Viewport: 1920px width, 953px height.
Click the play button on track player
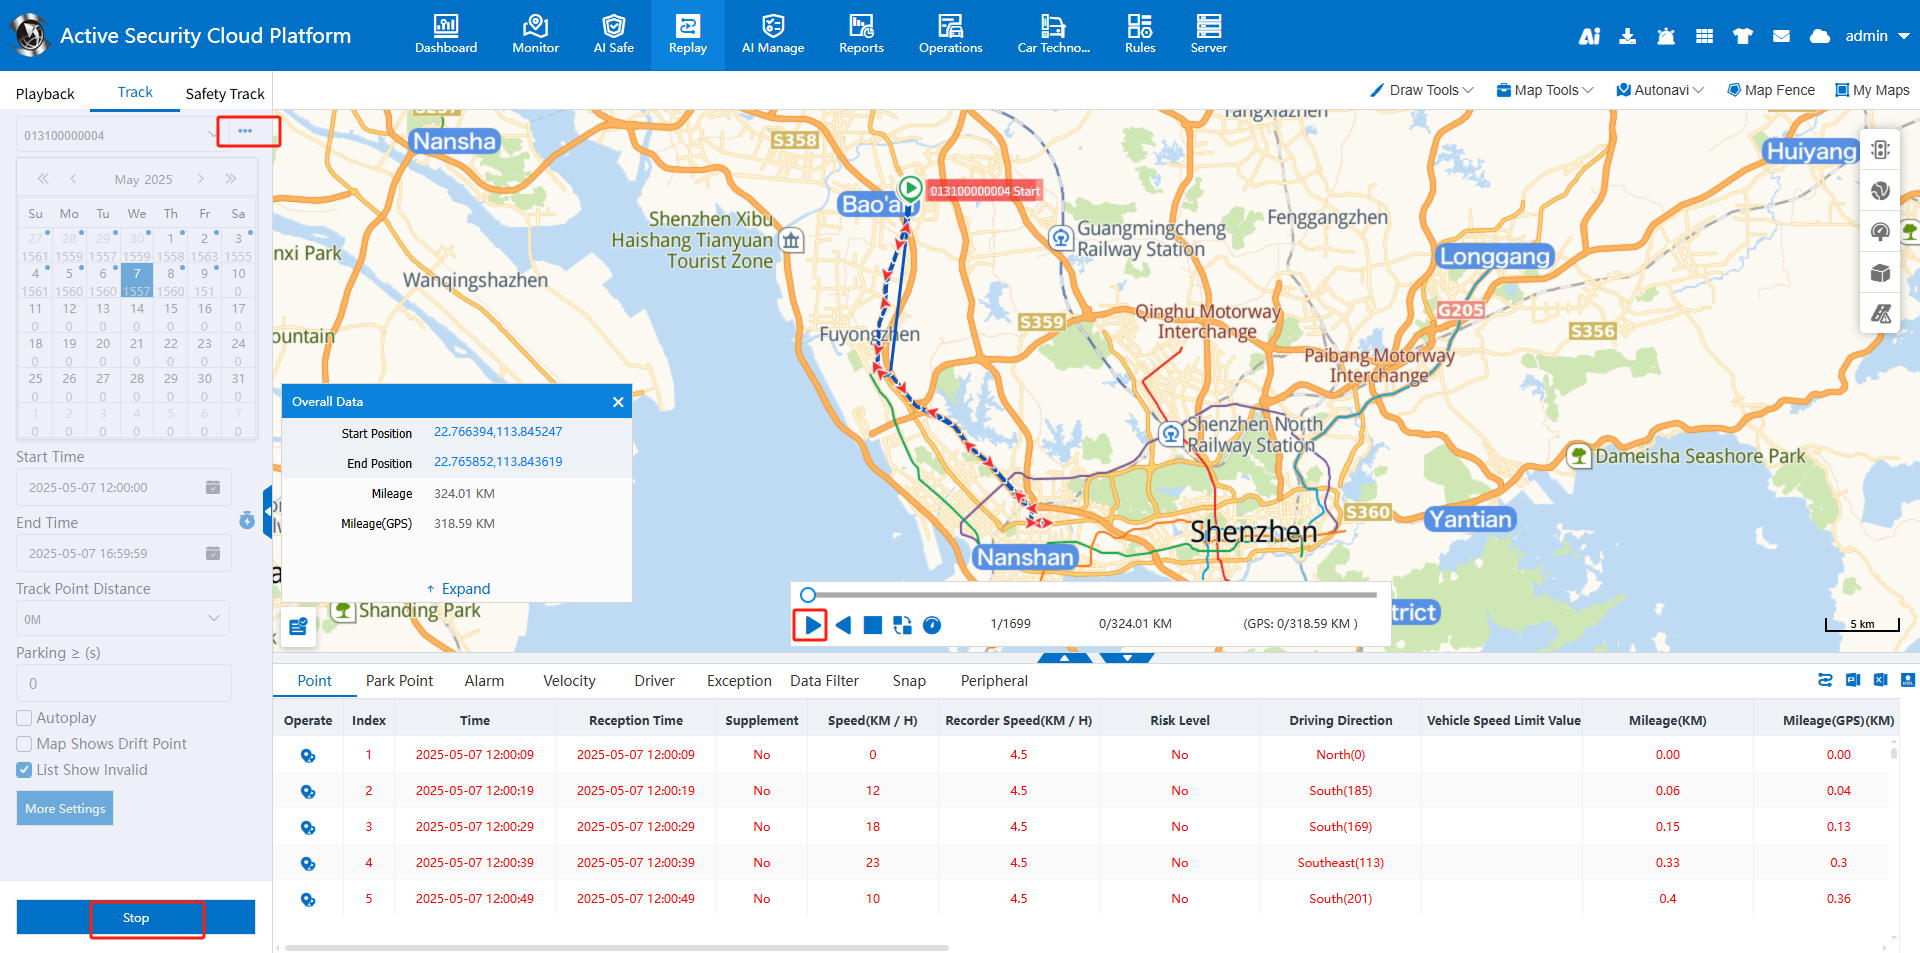tap(811, 625)
